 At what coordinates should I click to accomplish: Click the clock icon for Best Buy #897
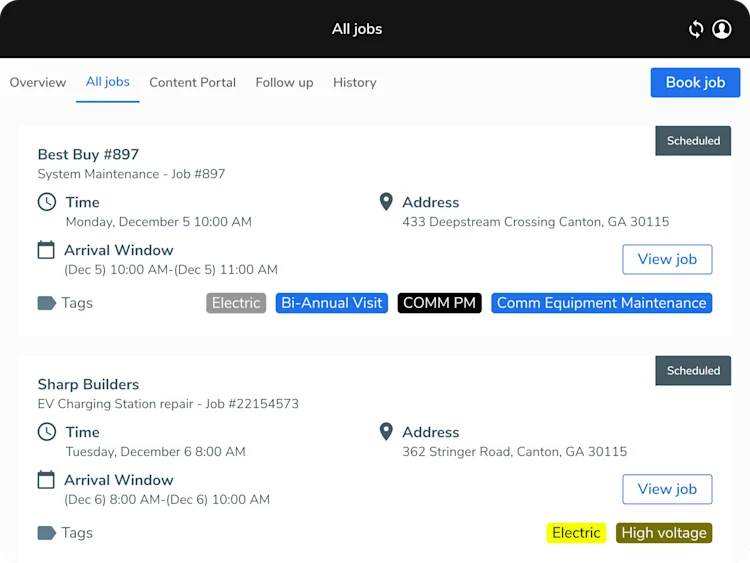47,202
